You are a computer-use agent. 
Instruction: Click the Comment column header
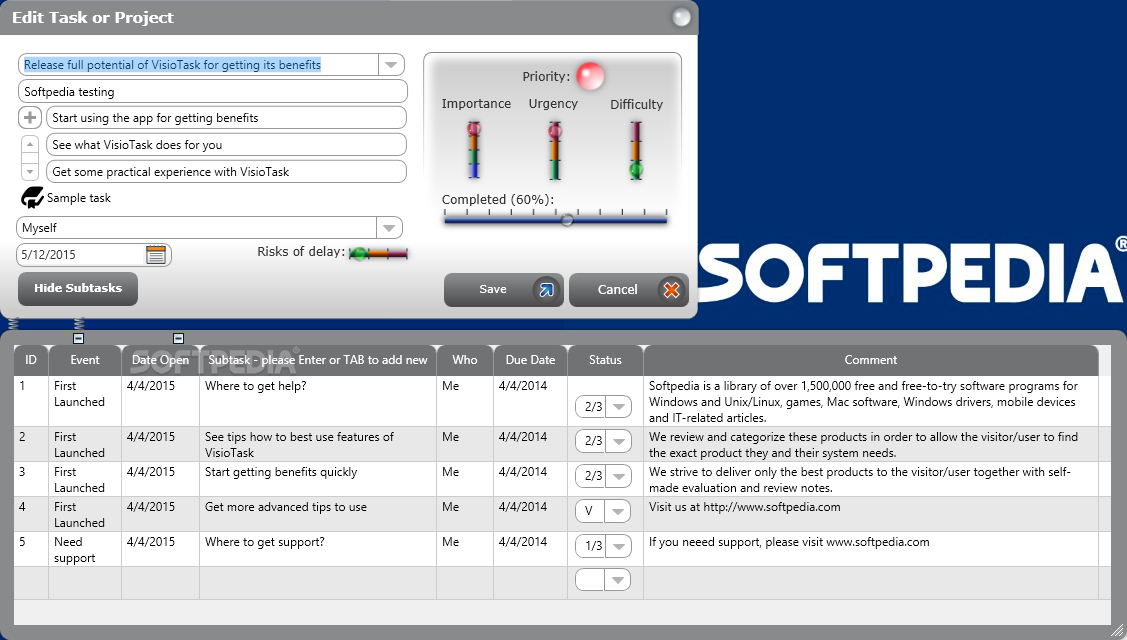870,360
